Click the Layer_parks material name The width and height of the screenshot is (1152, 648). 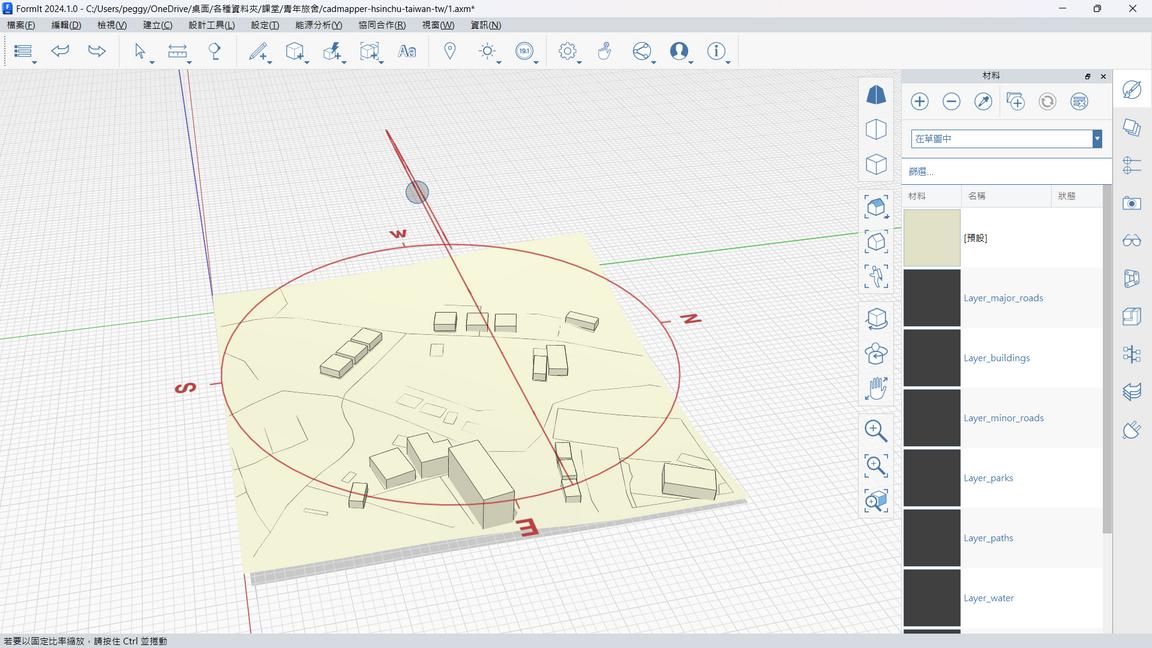coord(988,478)
